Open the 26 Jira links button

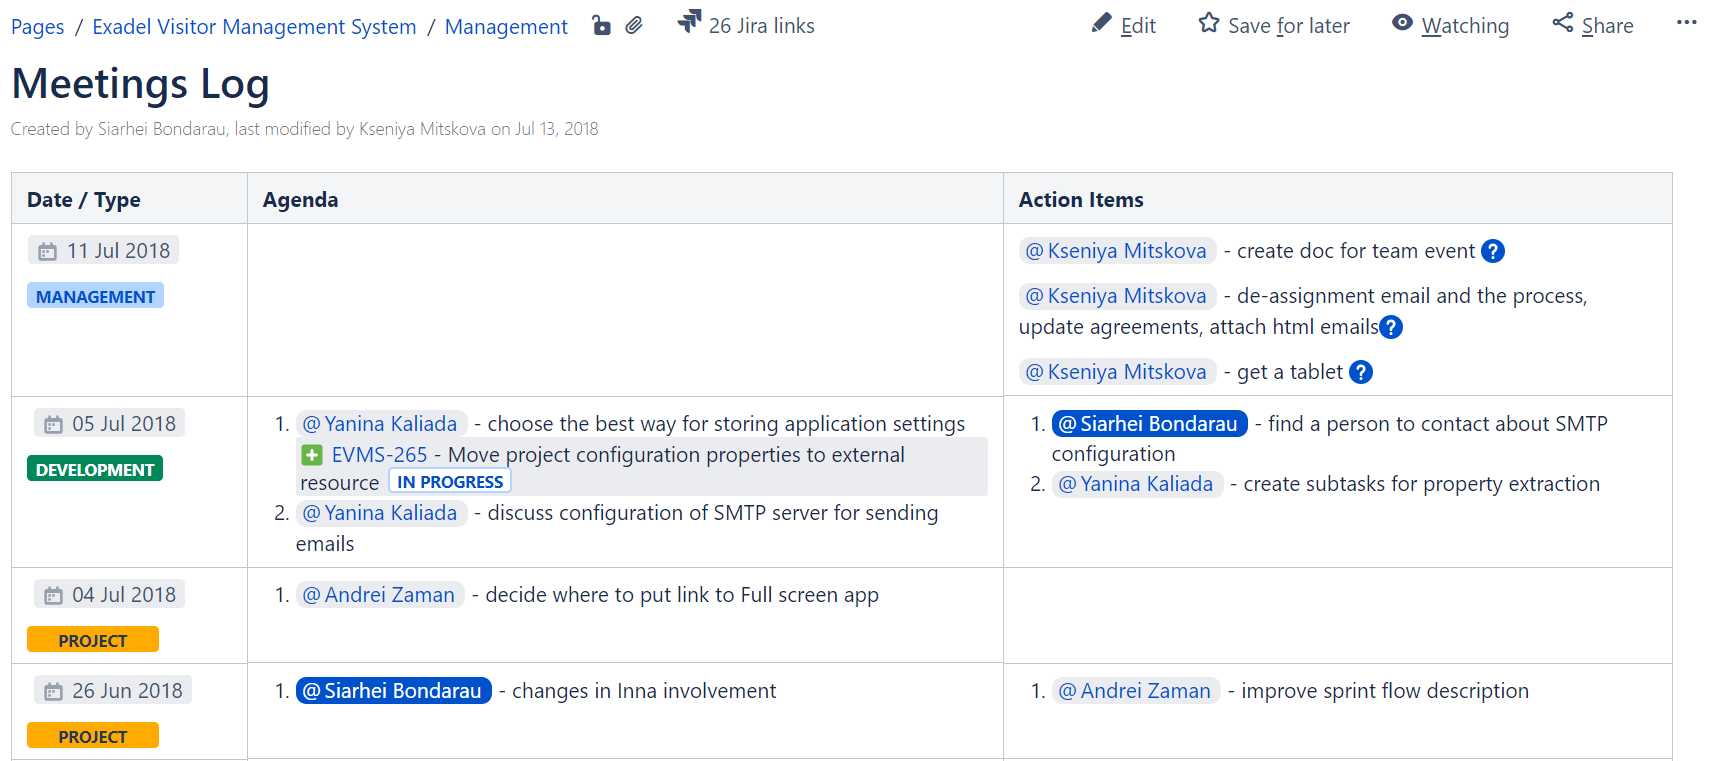(746, 25)
